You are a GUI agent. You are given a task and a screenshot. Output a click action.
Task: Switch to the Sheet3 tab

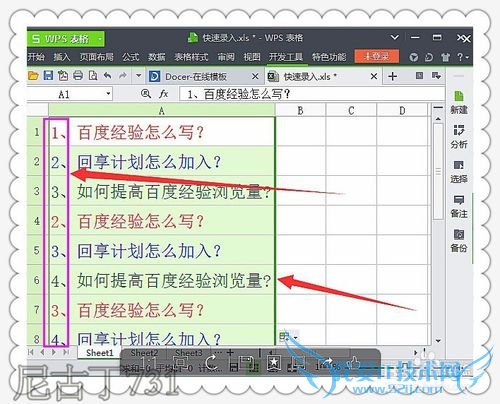[x=189, y=352]
